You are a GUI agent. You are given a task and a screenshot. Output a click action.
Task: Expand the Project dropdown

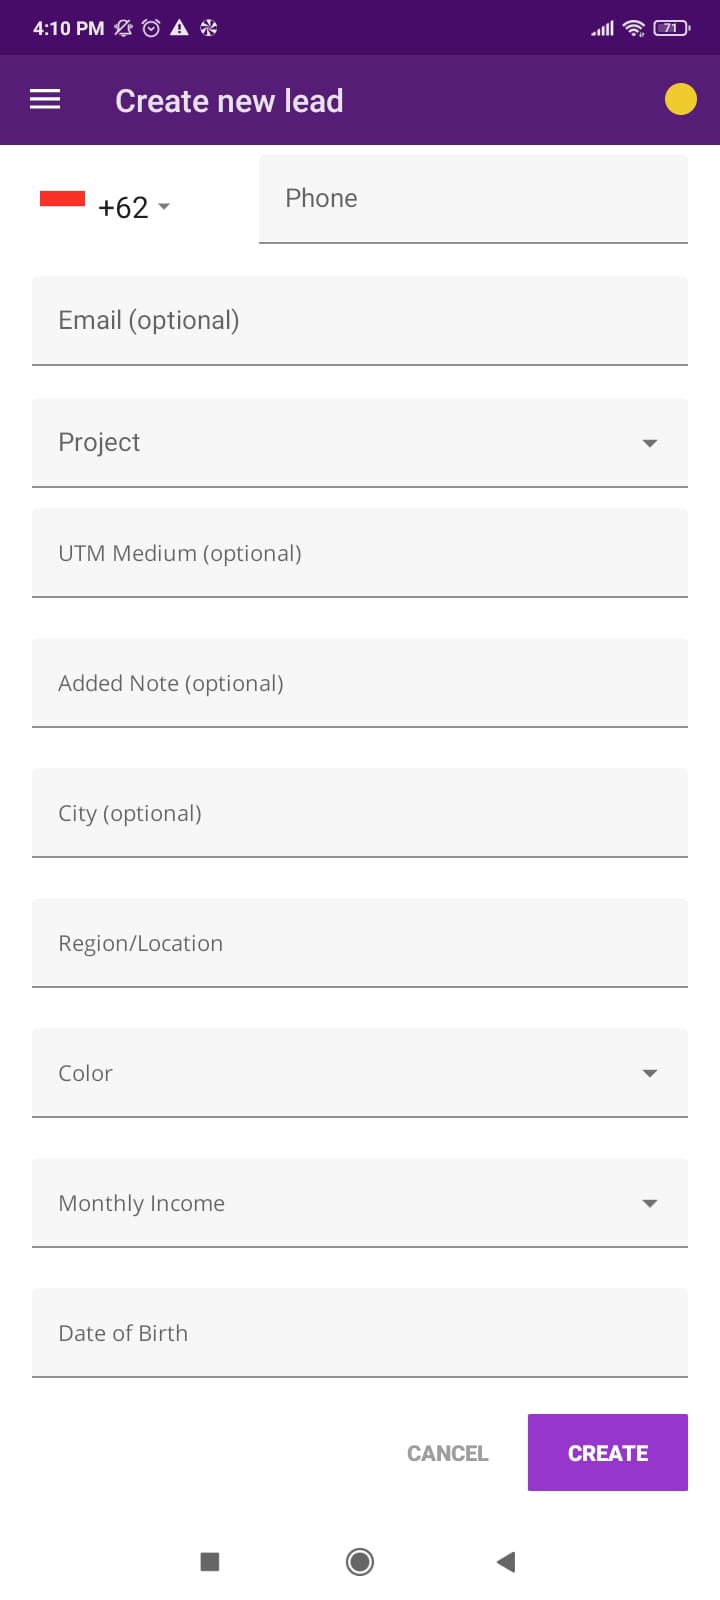(x=360, y=442)
